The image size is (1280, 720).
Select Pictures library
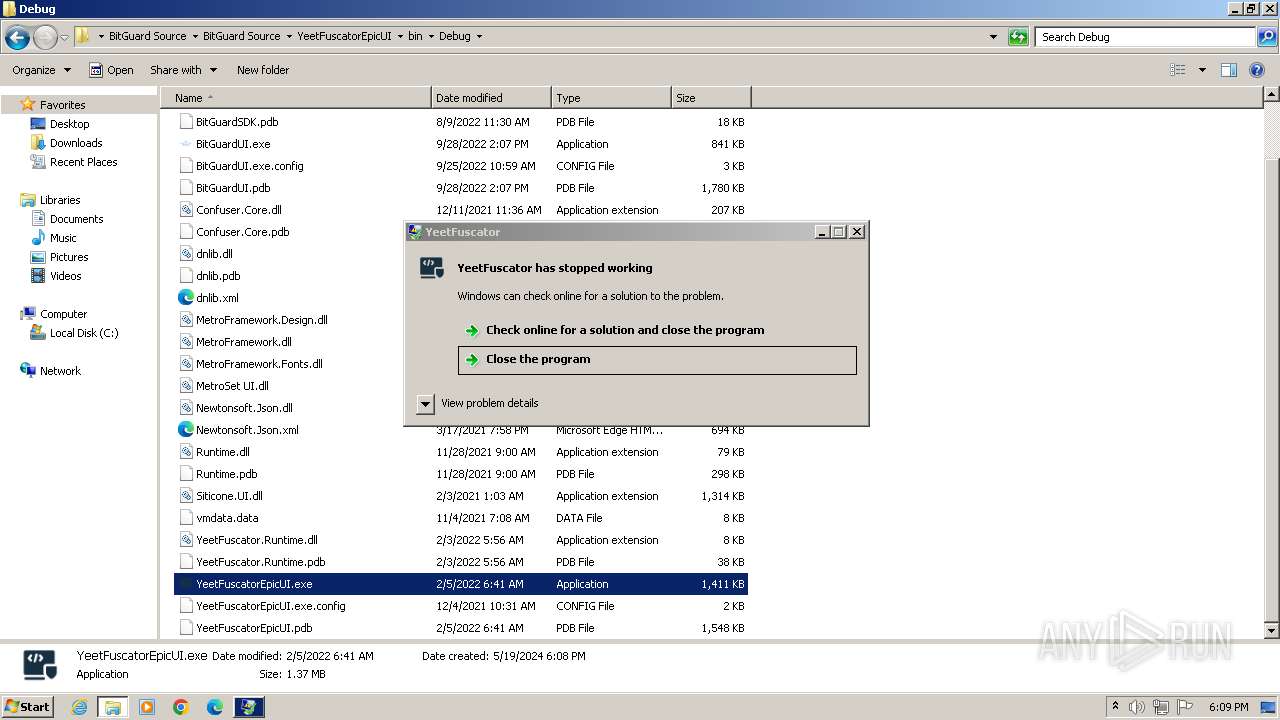click(69, 257)
